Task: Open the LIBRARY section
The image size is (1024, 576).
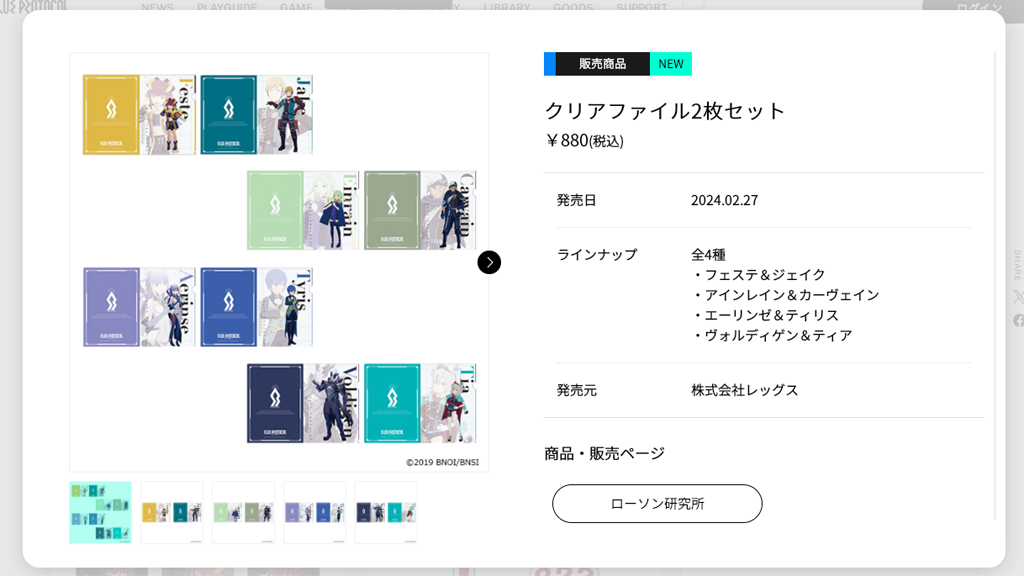Action: (x=510, y=8)
